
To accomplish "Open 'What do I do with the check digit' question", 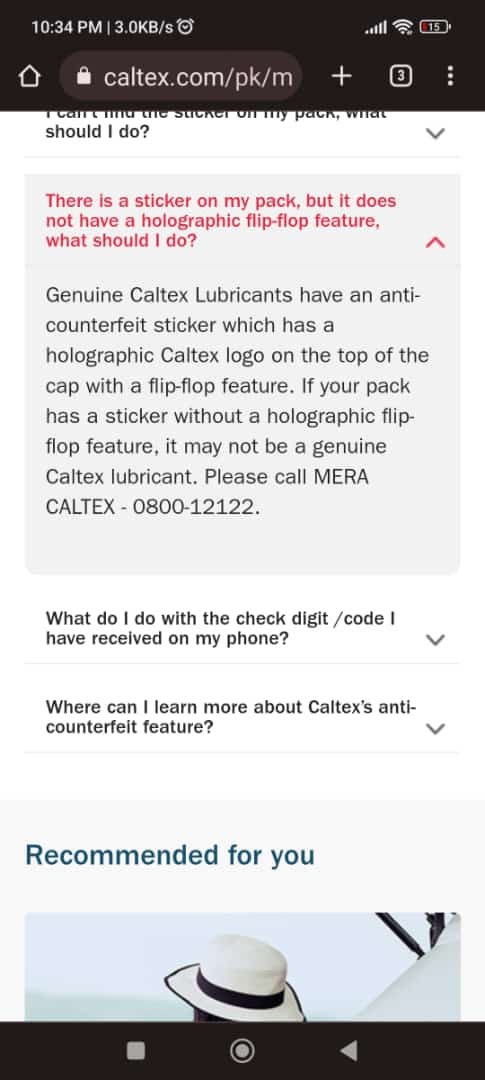I will pos(220,628).
